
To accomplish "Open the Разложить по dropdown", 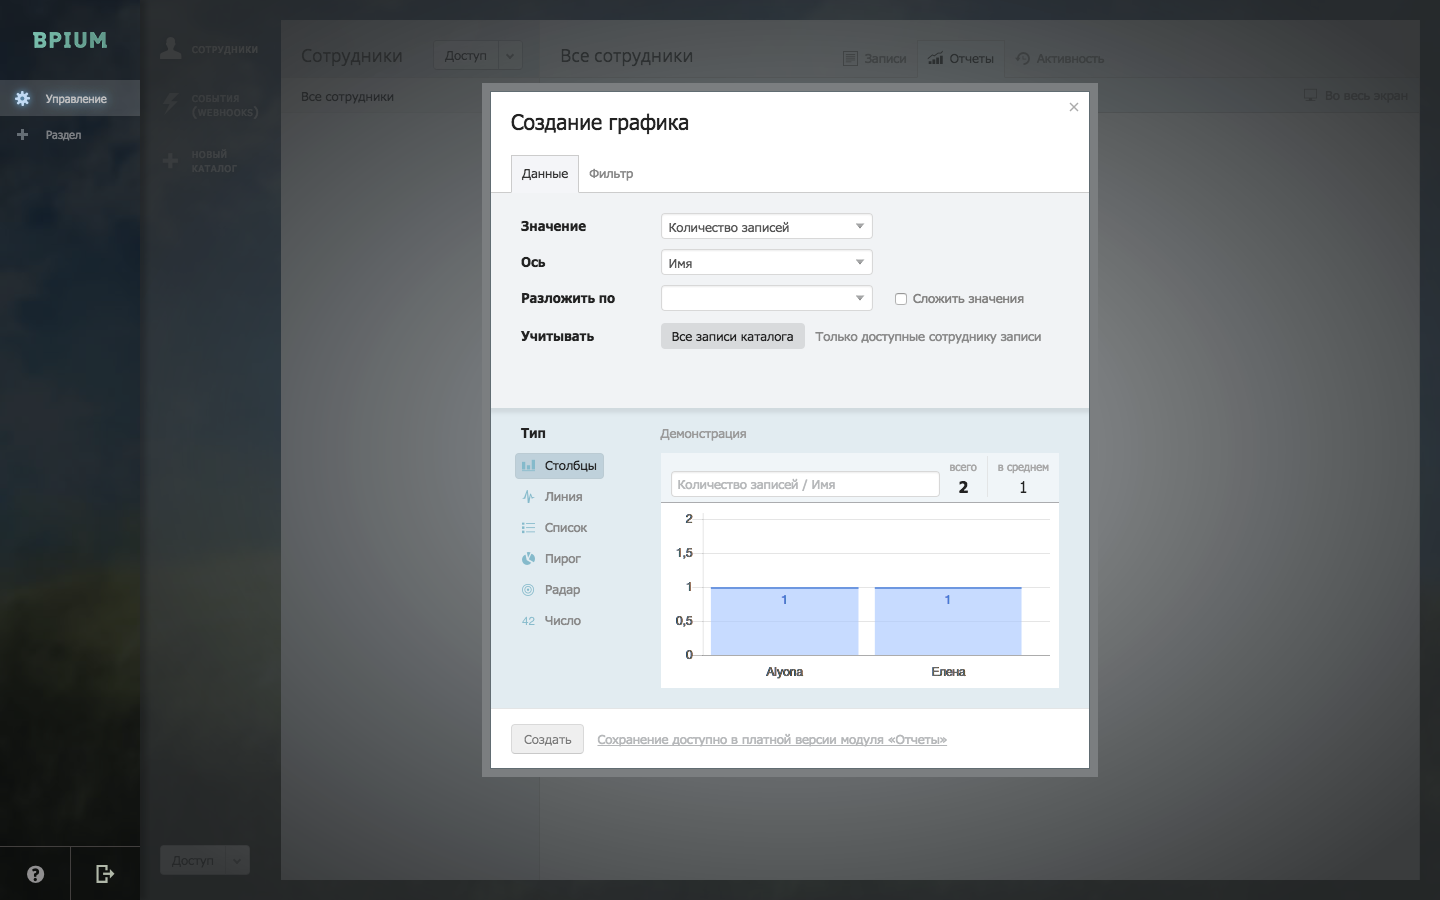I will pos(766,299).
